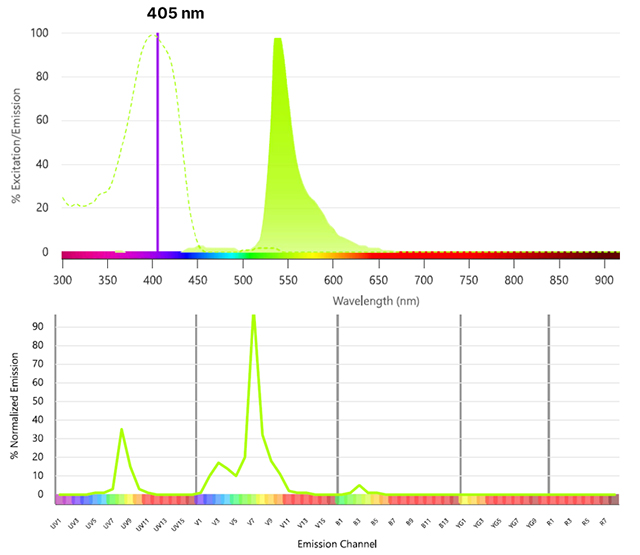Click the R7 emission channel label
The height and width of the screenshot is (555, 640).
(x=603, y=522)
